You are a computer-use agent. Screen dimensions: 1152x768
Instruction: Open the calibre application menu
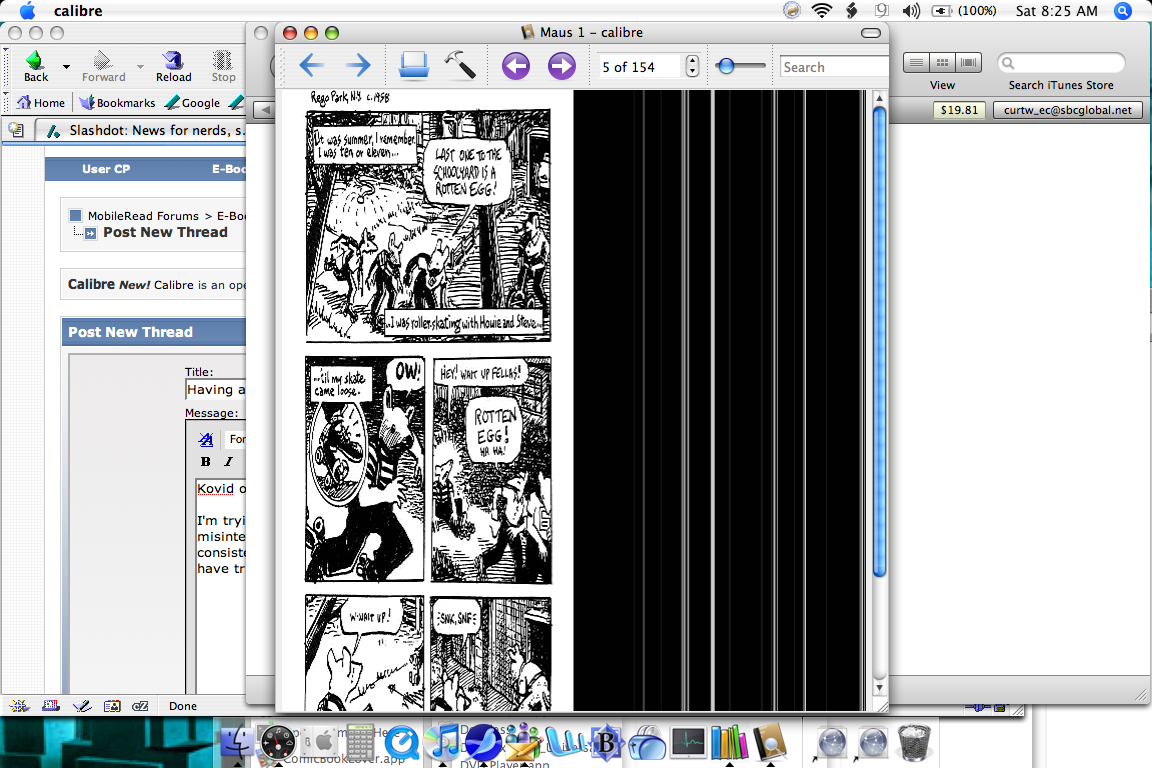pos(78,10)
